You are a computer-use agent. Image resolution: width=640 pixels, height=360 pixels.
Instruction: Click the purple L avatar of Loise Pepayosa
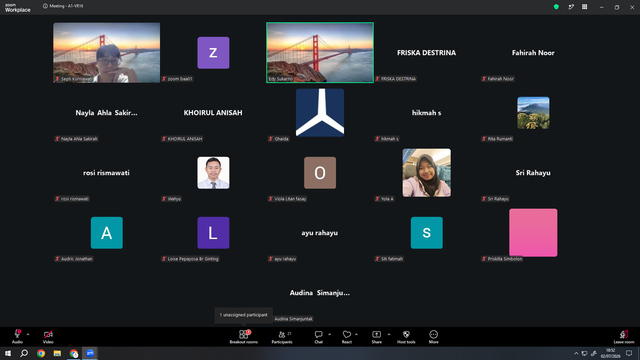(213, 233)
